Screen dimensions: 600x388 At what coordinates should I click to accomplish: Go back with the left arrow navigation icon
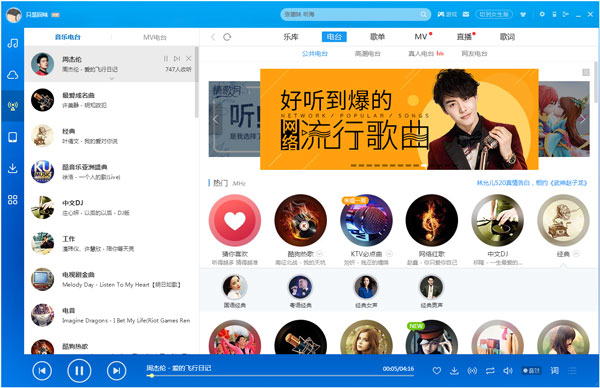[213, 37]
